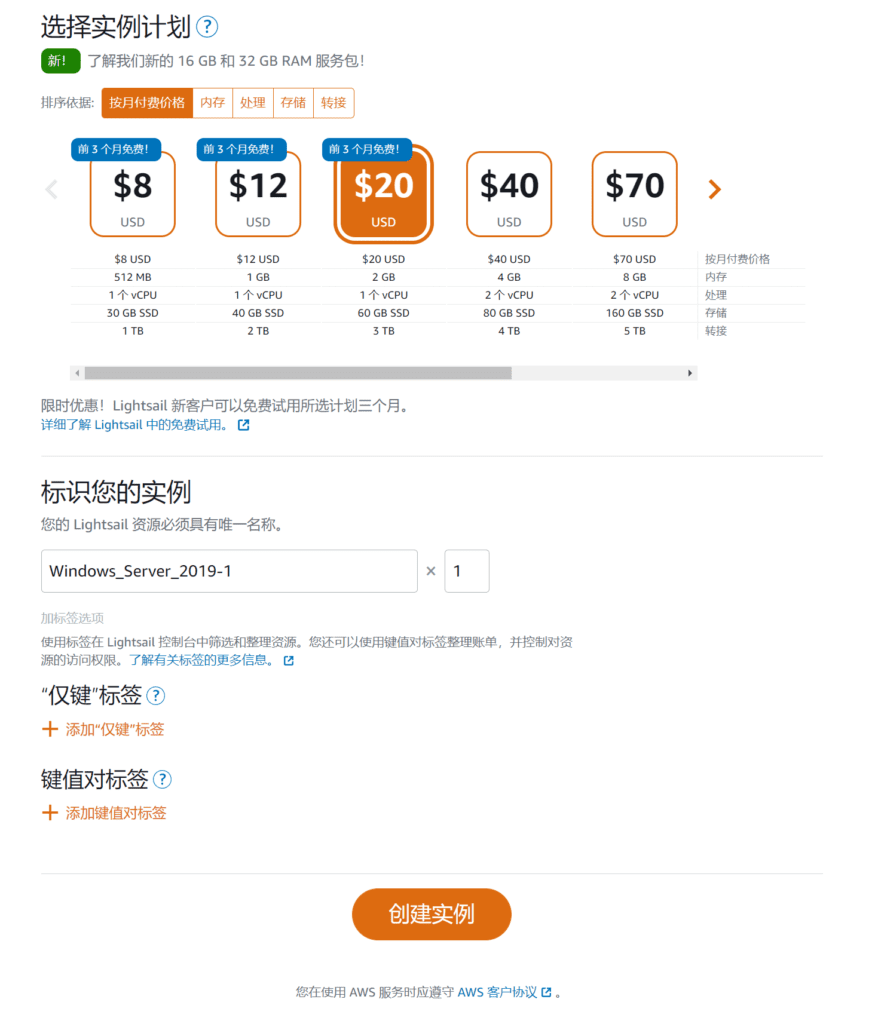Click the instance quantity field
872x1024 pixels.
click(x=466, y=571)
